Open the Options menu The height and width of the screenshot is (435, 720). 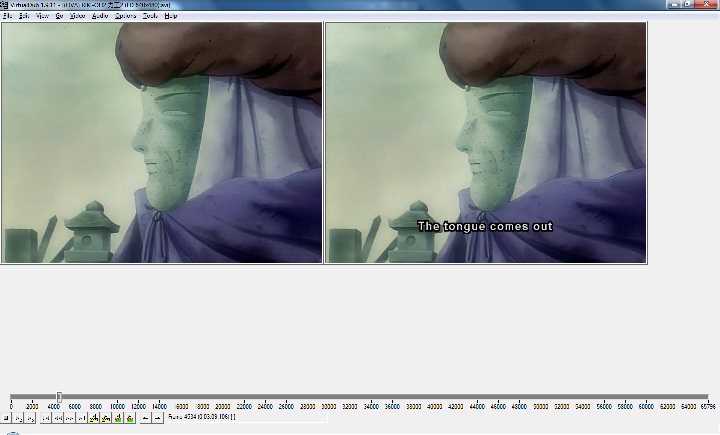125,16
